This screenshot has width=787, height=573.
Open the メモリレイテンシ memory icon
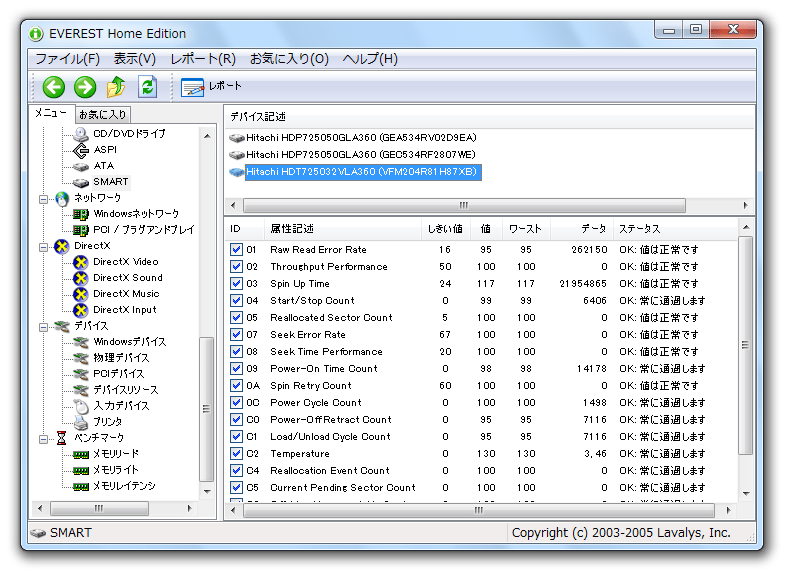(x=81, y=487)
